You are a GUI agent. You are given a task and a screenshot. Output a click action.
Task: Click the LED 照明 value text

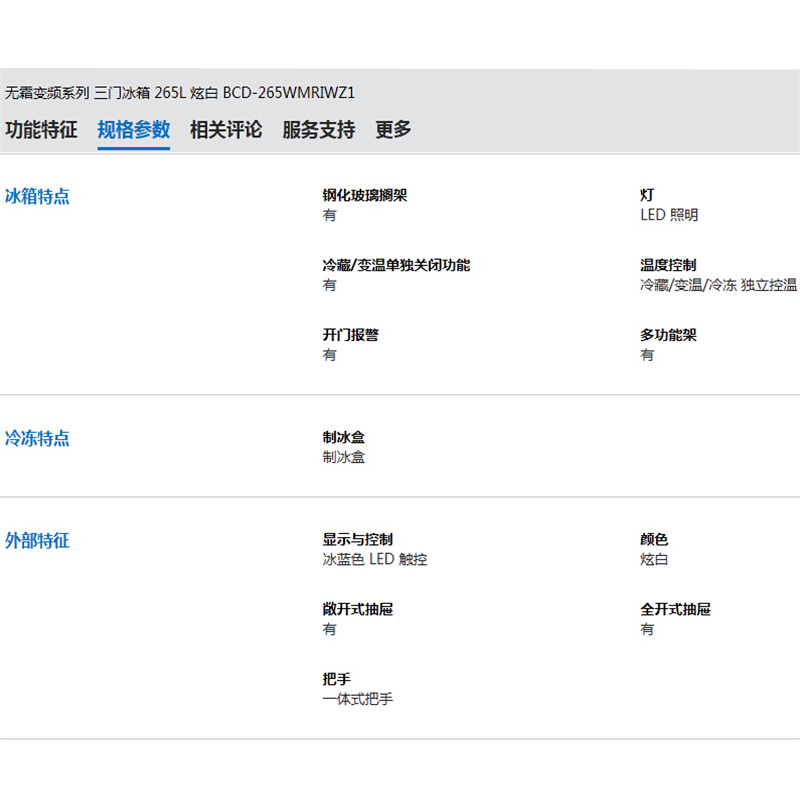pyautogui.click(x=669, y=215)
